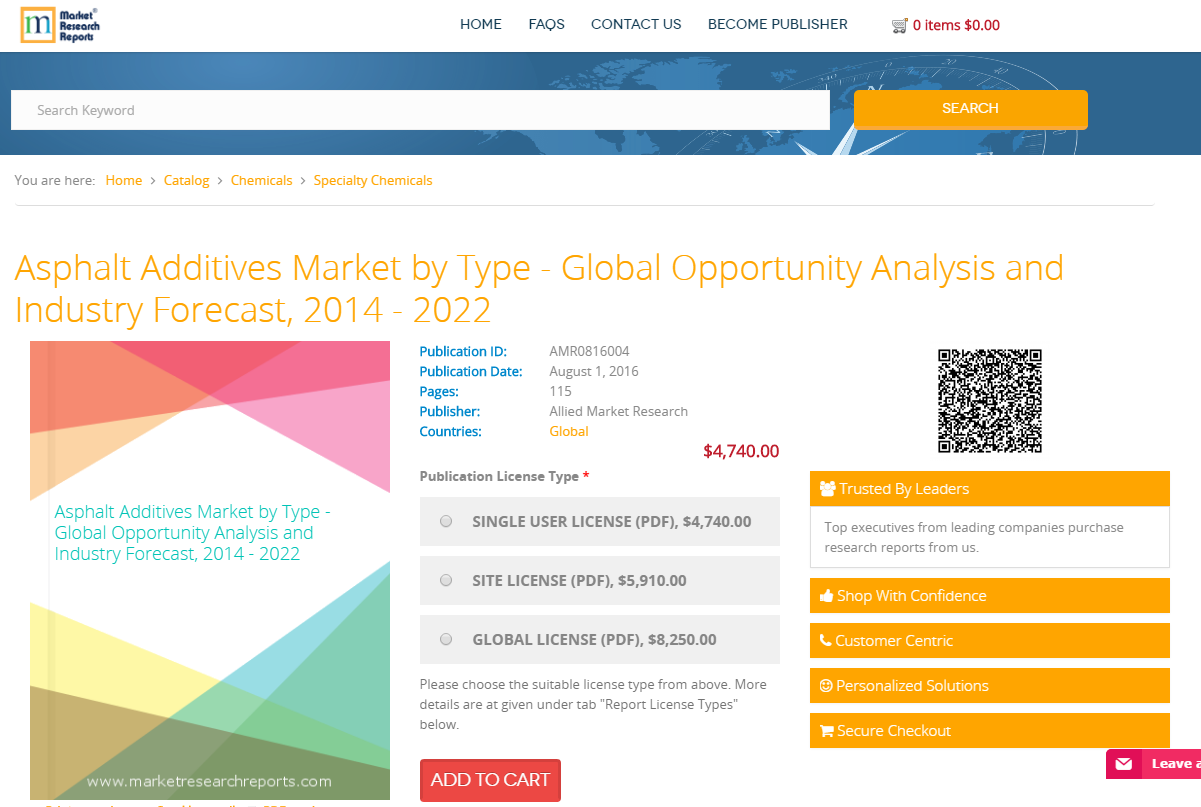Viewport: 1201px width, 807px height.
Task: Navigate to BECOME PUBLISHER
Action: [777, 24]
